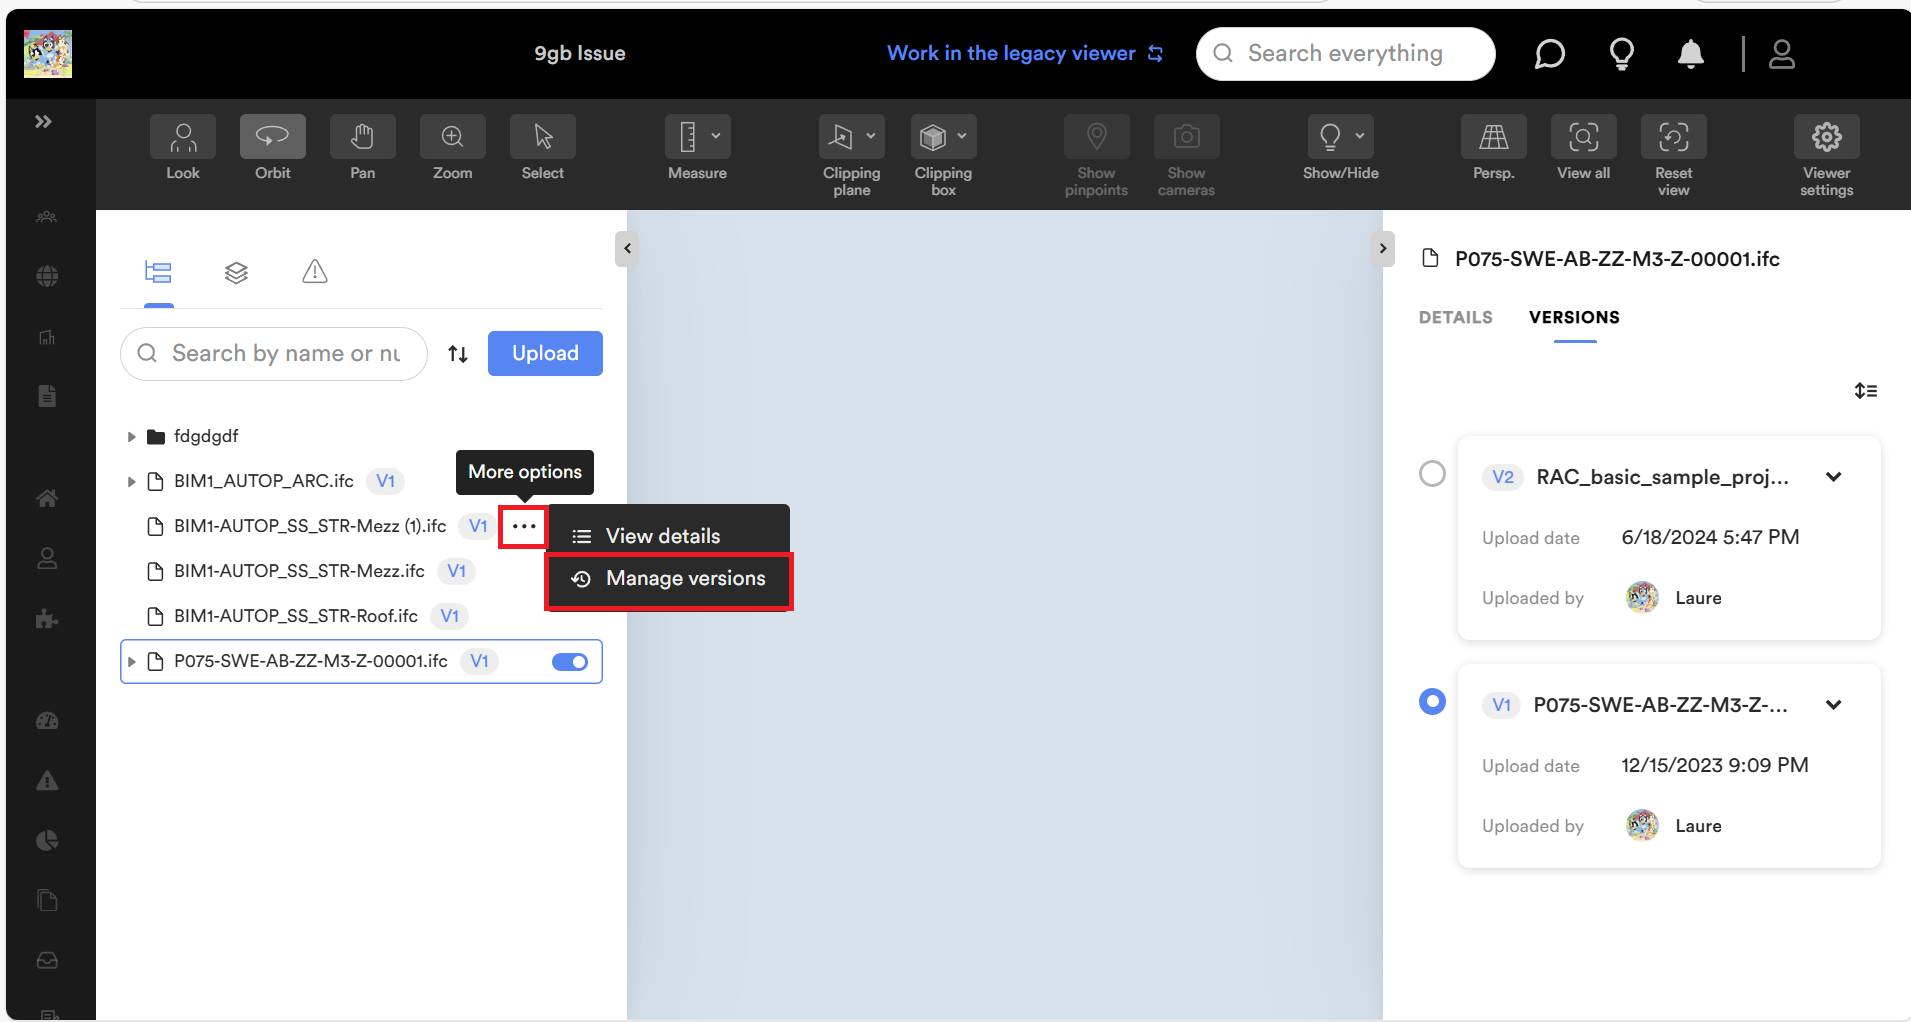Image resolution: width=1911 pixels, height=1022 pixels.
Task: Open the layers panel icon tab
Action: [x=236, y=272]
